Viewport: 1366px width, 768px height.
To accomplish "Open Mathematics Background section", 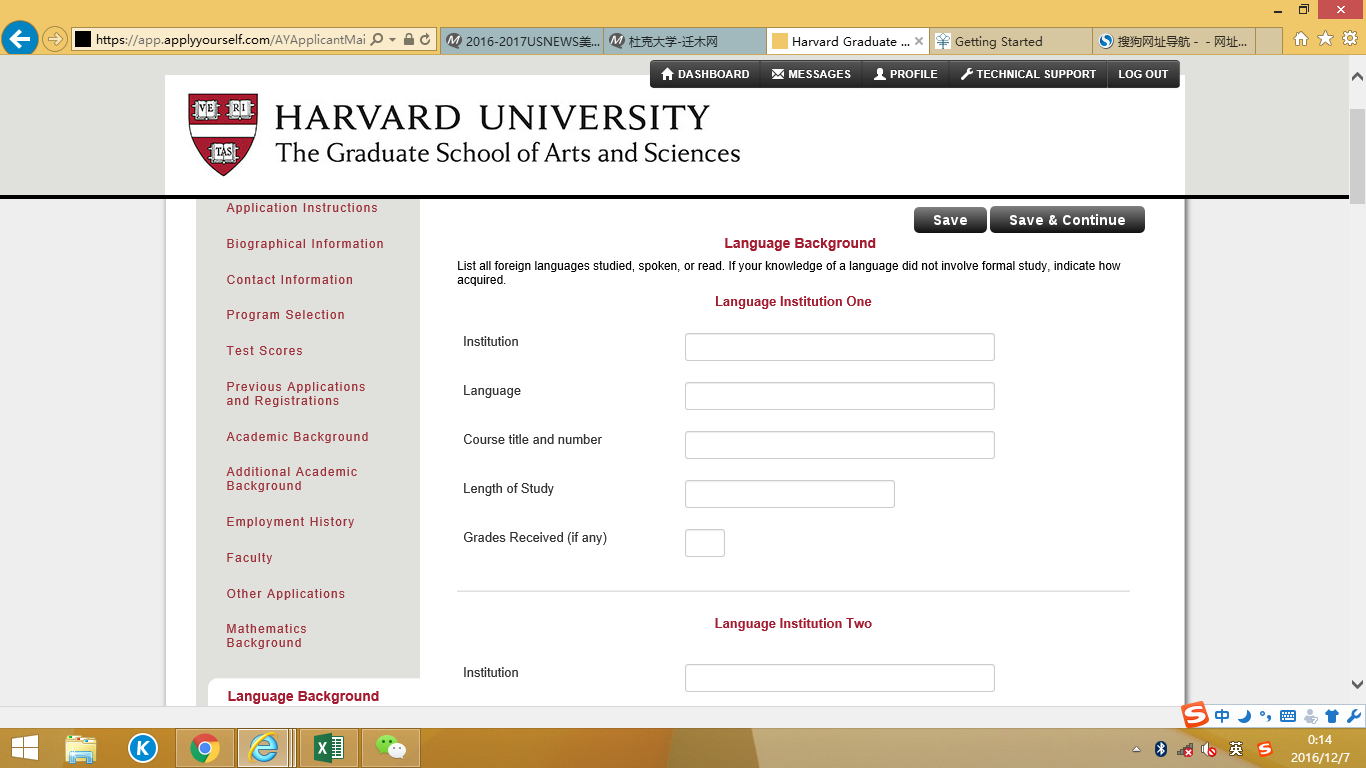I will click(267, 636).
